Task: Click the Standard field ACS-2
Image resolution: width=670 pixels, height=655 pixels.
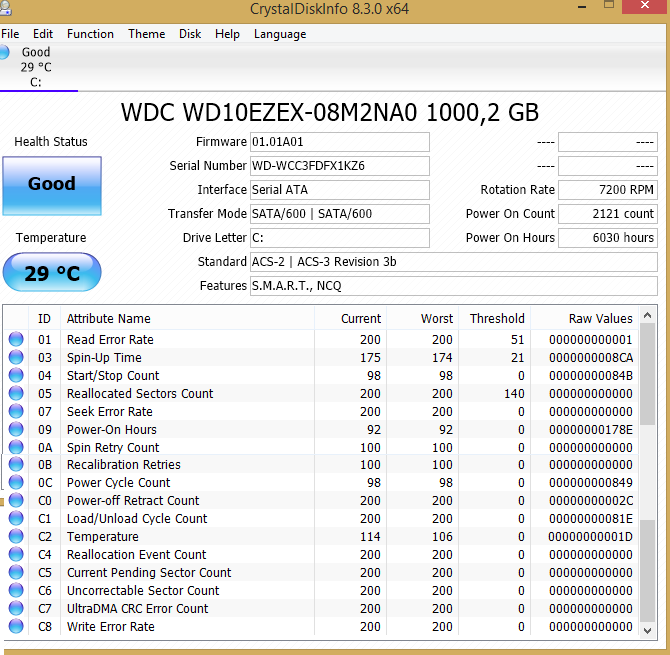Action: [x=453, y=261]
